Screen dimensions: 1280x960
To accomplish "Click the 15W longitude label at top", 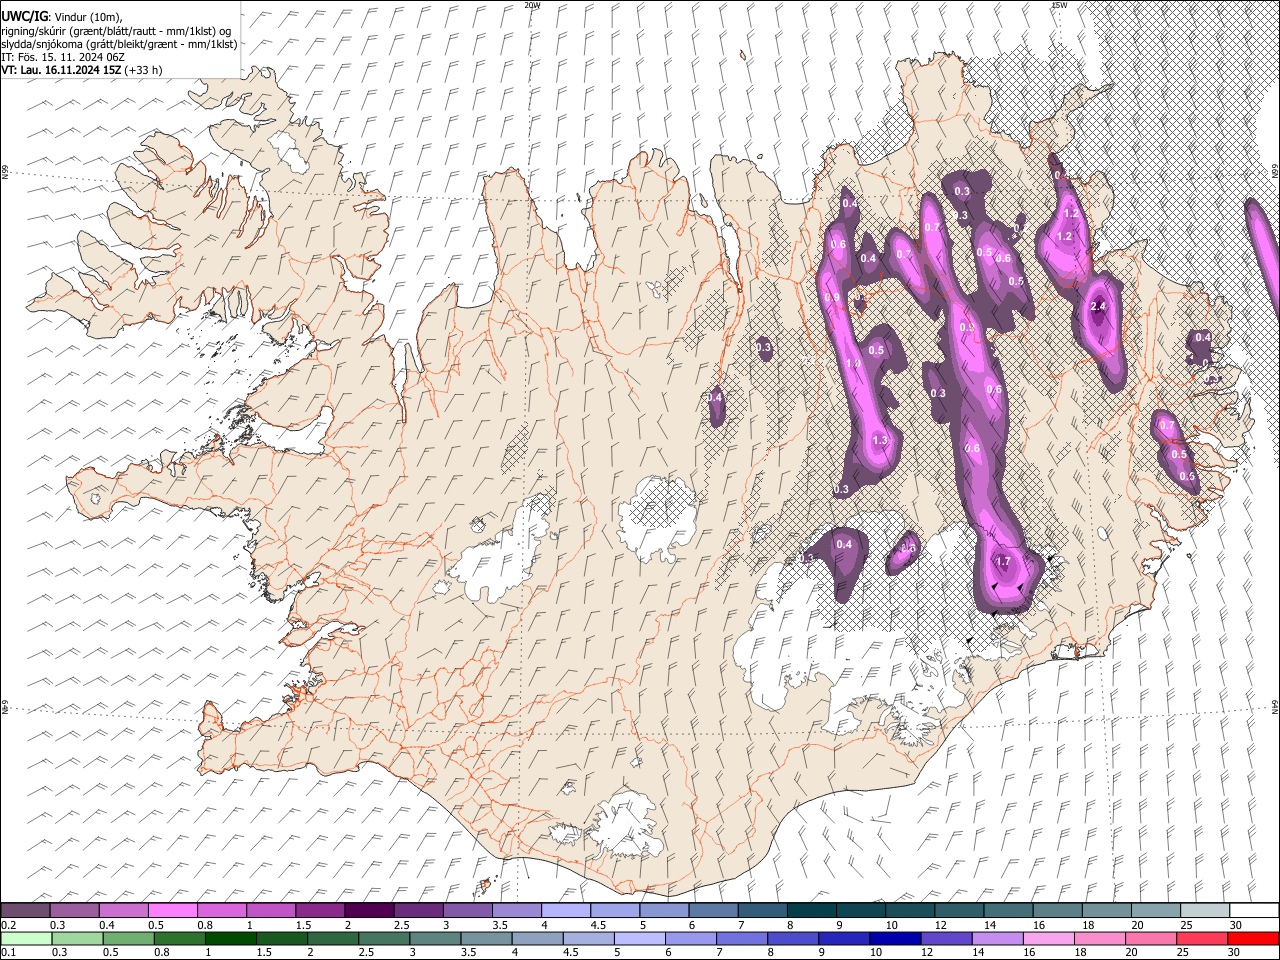I will coord(1059,5).
